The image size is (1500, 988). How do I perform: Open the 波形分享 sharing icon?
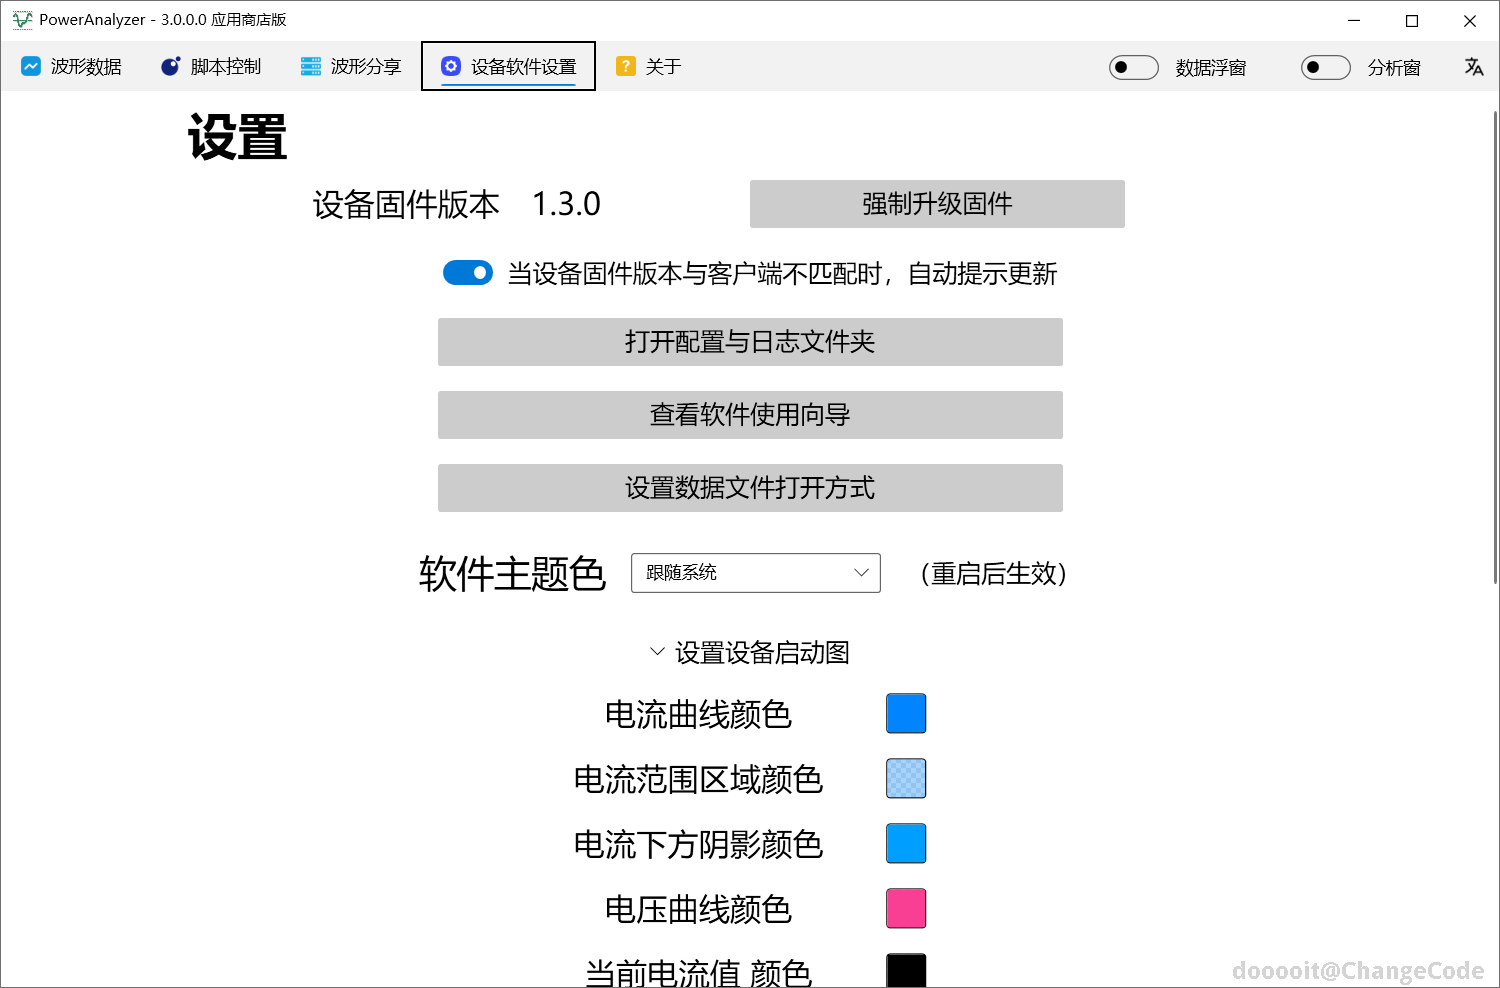[309, 66]
